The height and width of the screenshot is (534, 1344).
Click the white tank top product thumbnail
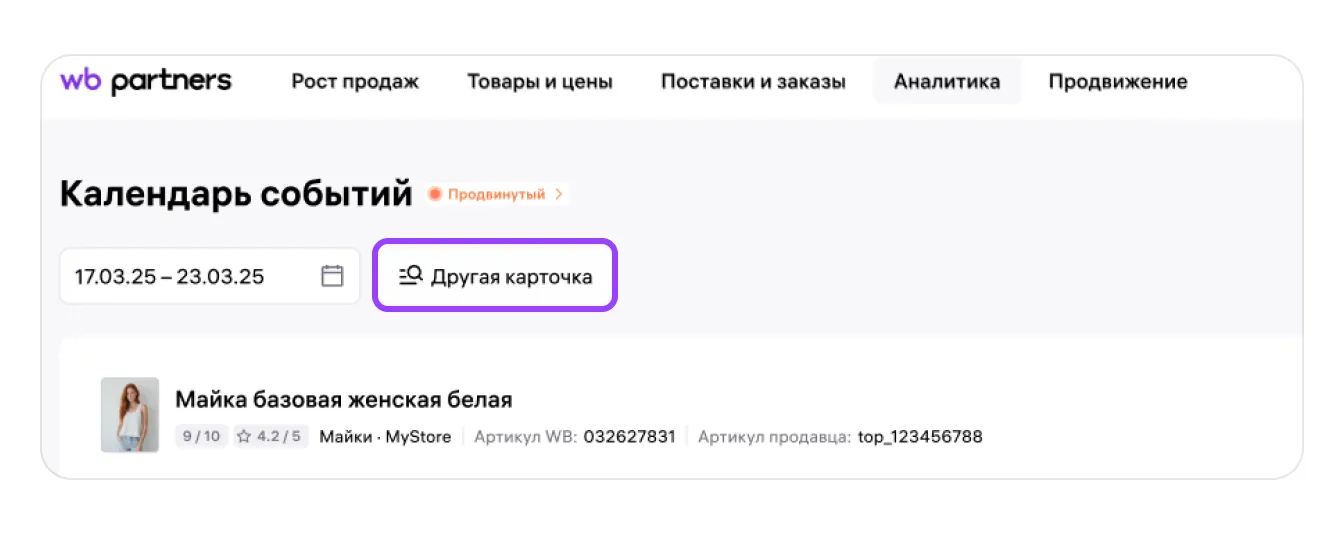coord(130,414)
